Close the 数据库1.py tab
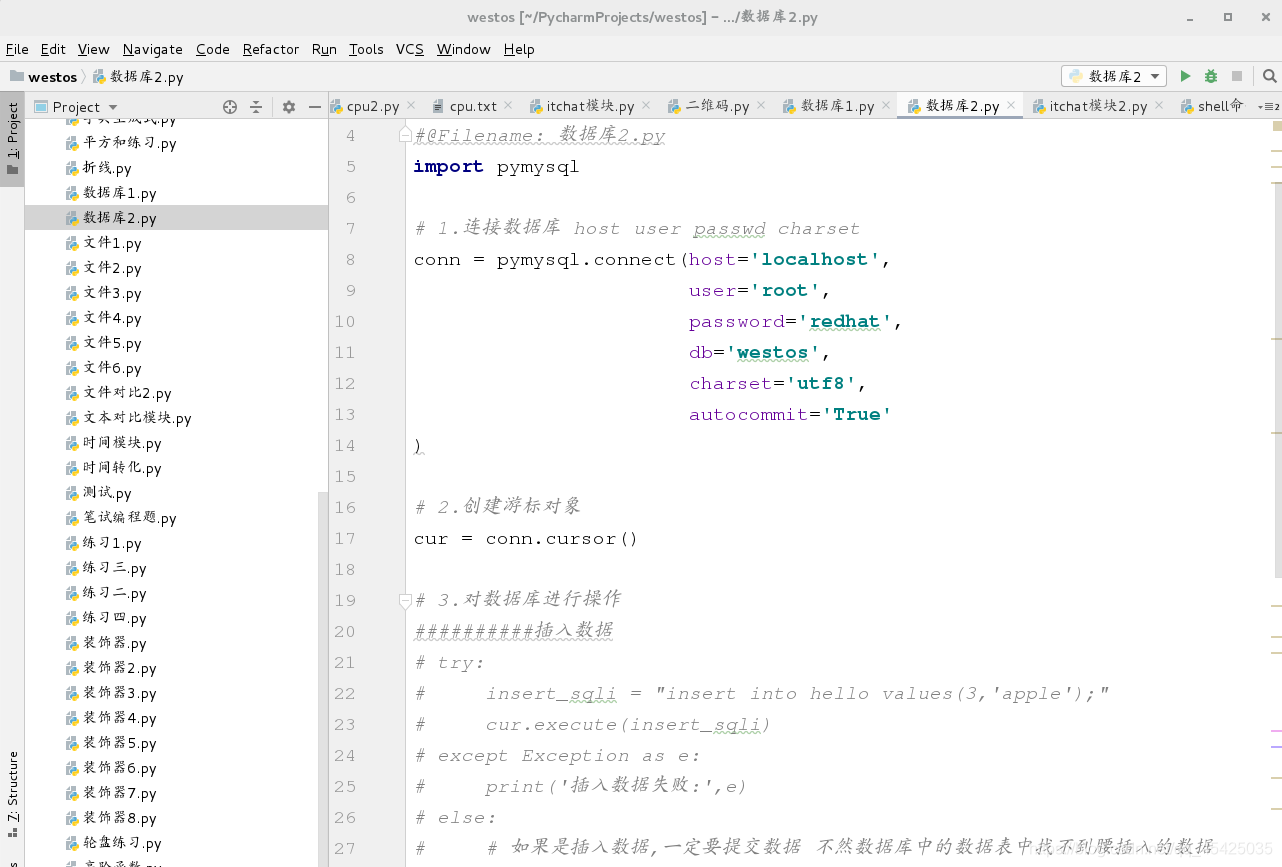The image size is (1282, 867). (886, 104)
